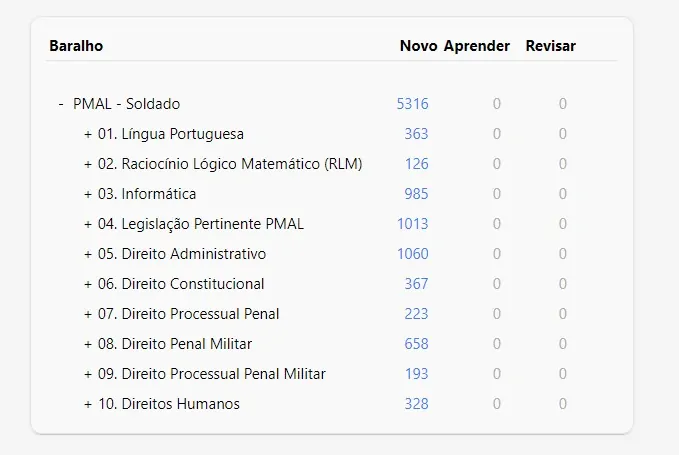The height and width of the screenshot is (455, 679).
Task: Open 02. Raciocínio Lógico Matemático (RLM) deck
Action: point(230,164)
